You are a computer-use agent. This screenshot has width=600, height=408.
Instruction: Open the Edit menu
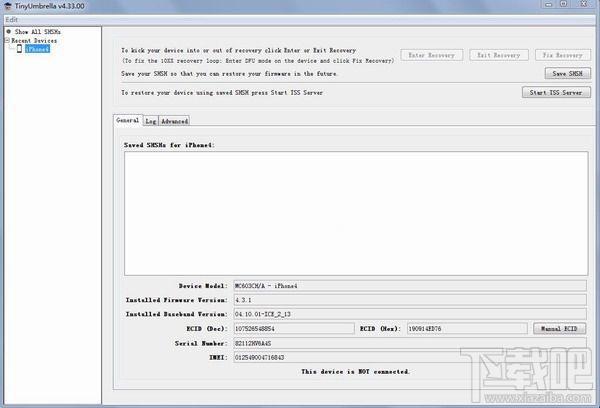pyautogui.click(x=11, y=20)
